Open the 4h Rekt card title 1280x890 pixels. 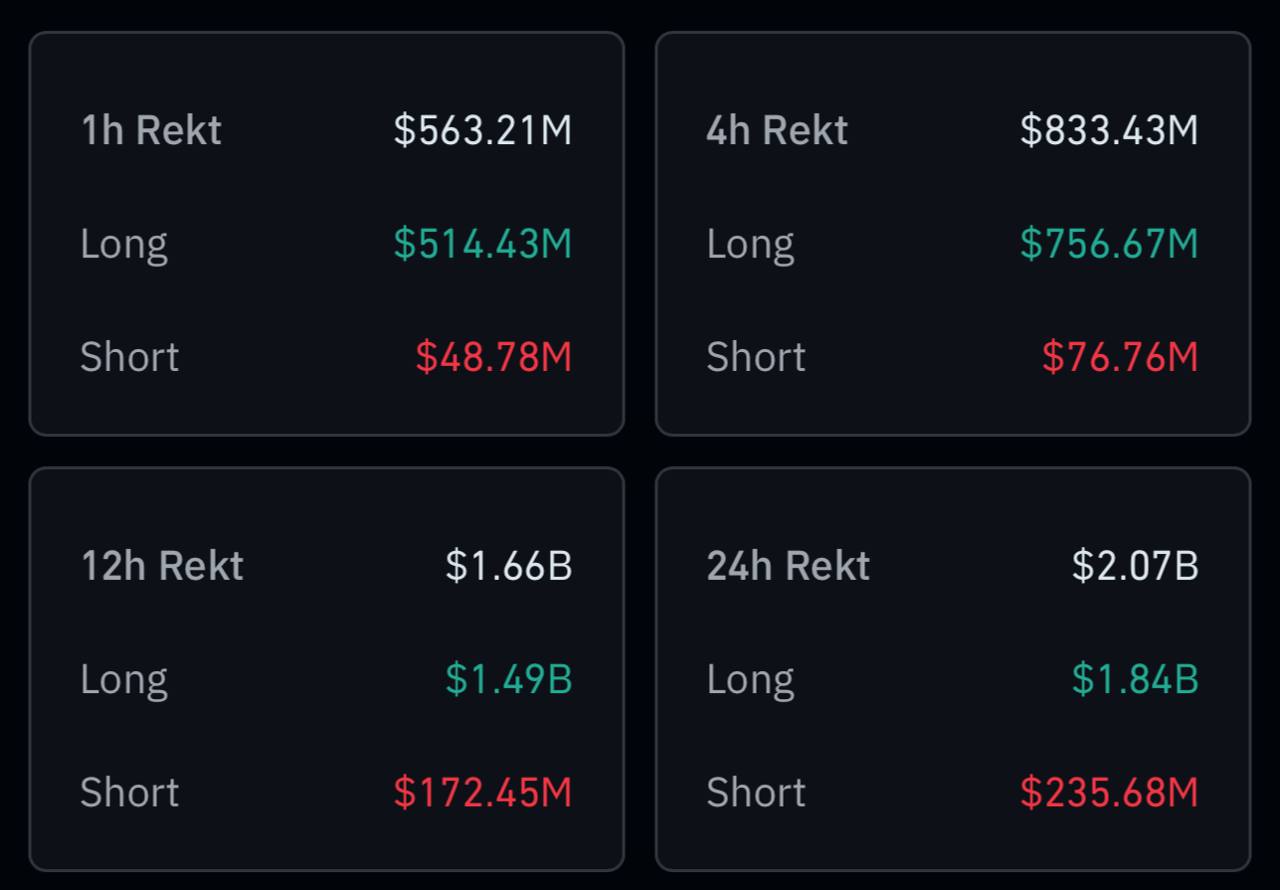[x=777, y=130]
